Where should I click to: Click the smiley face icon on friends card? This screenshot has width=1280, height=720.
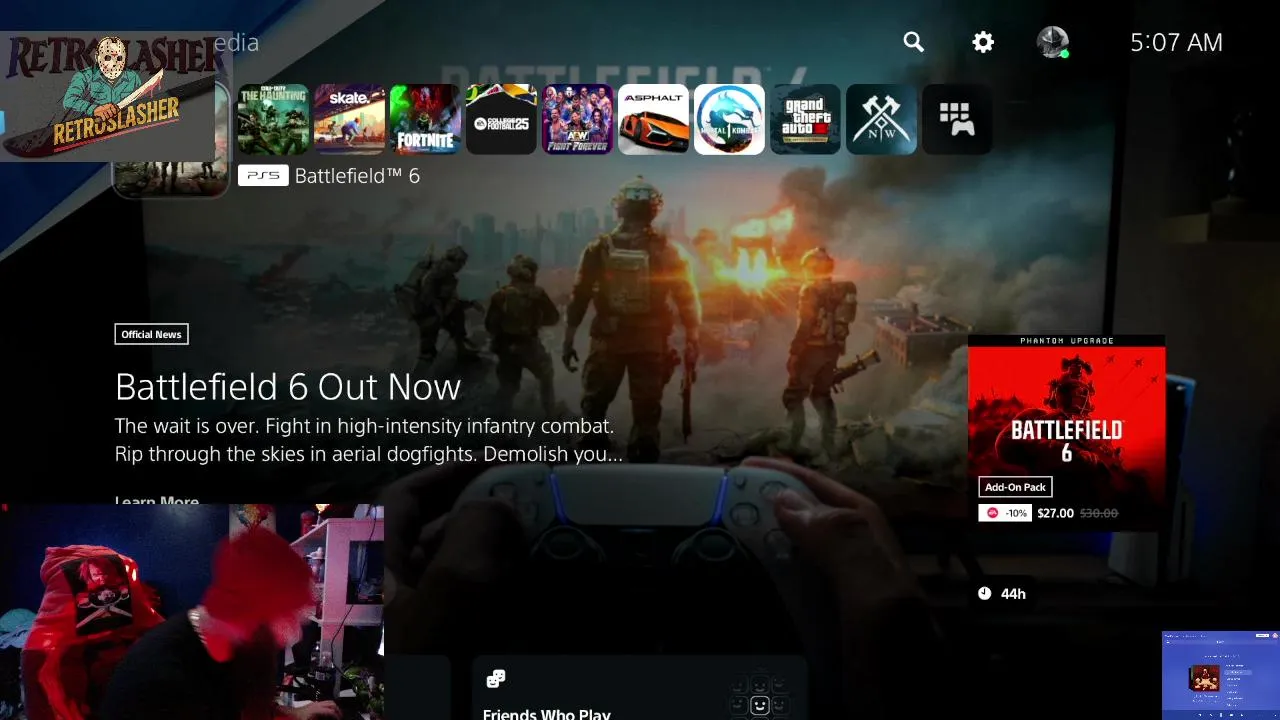[759, 705]
